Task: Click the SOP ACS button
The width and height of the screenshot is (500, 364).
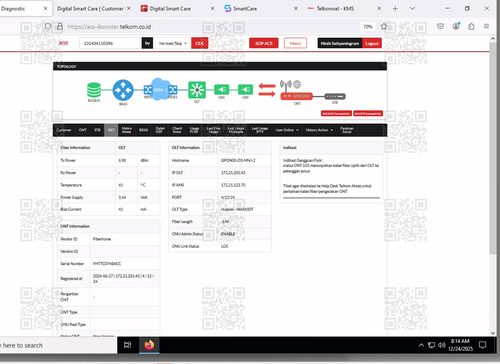Action: coord(264,43)
